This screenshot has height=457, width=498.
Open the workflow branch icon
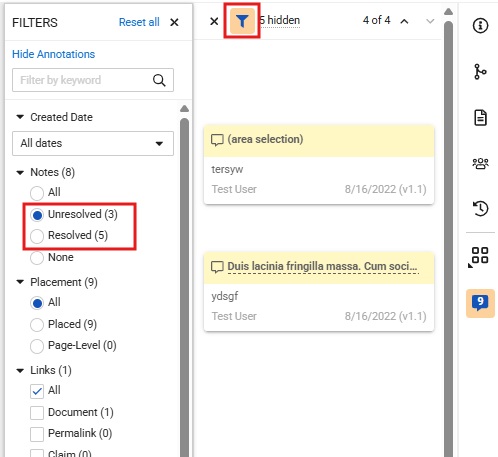[x=480, y=72]
